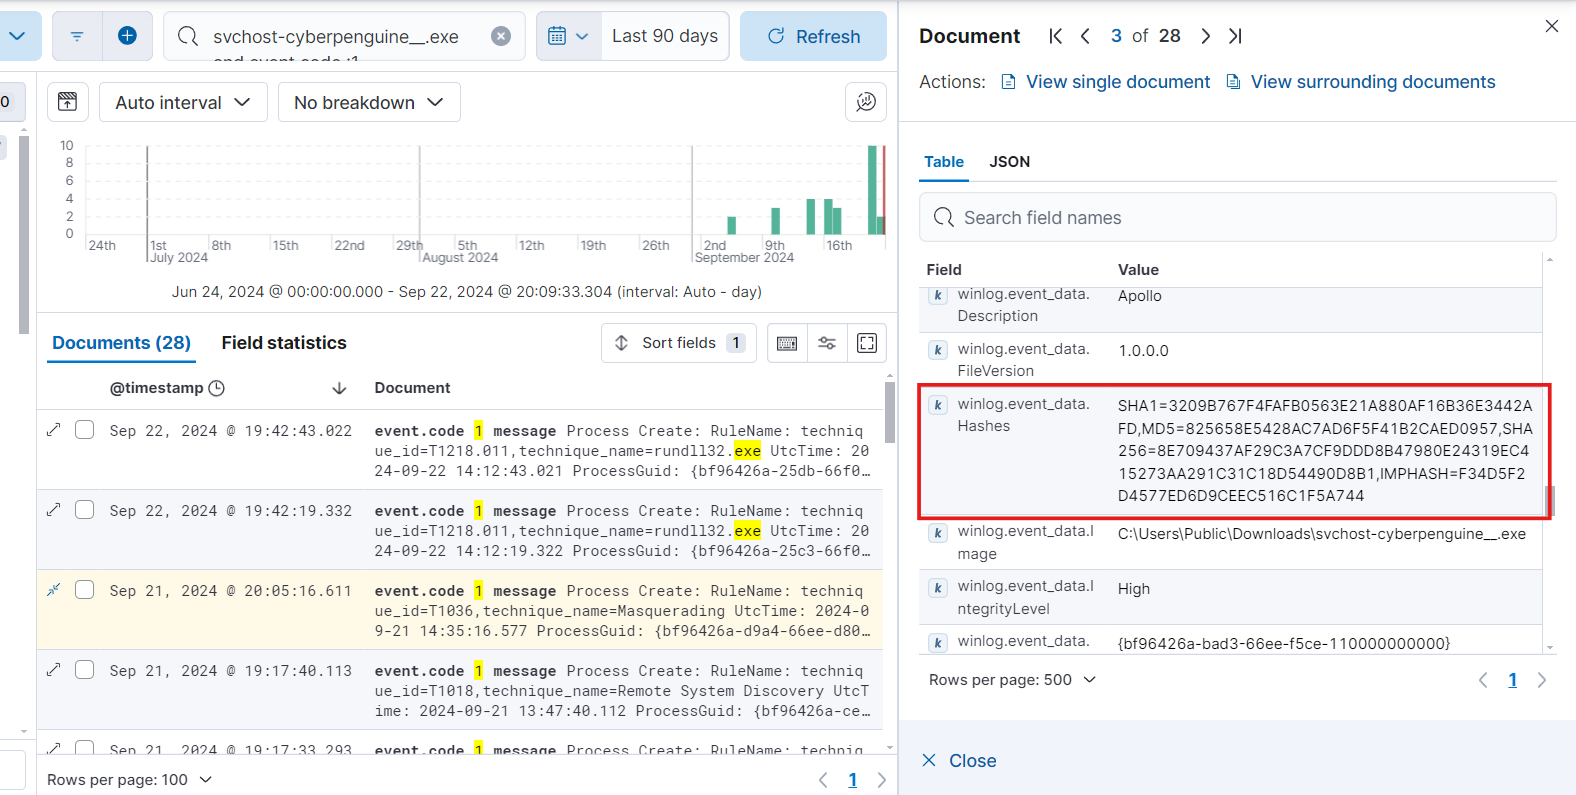
Task: Toggle the chart visibility icon
Action: (x=67, y=102)
